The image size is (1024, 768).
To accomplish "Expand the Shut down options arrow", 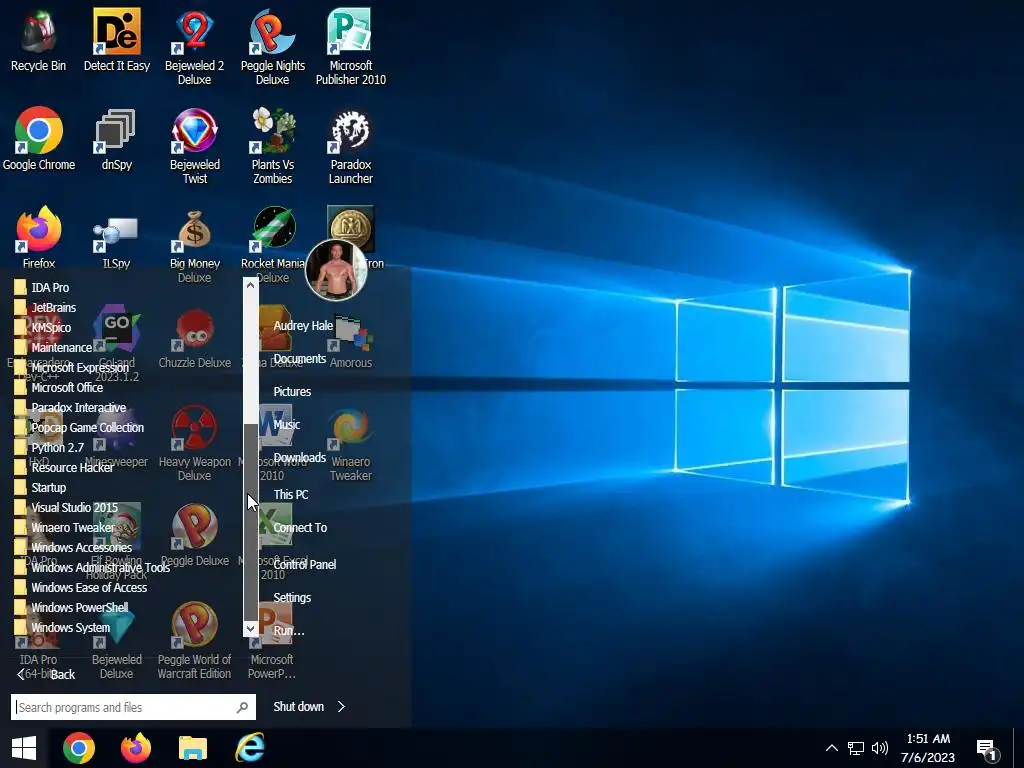I will (341, 707).
